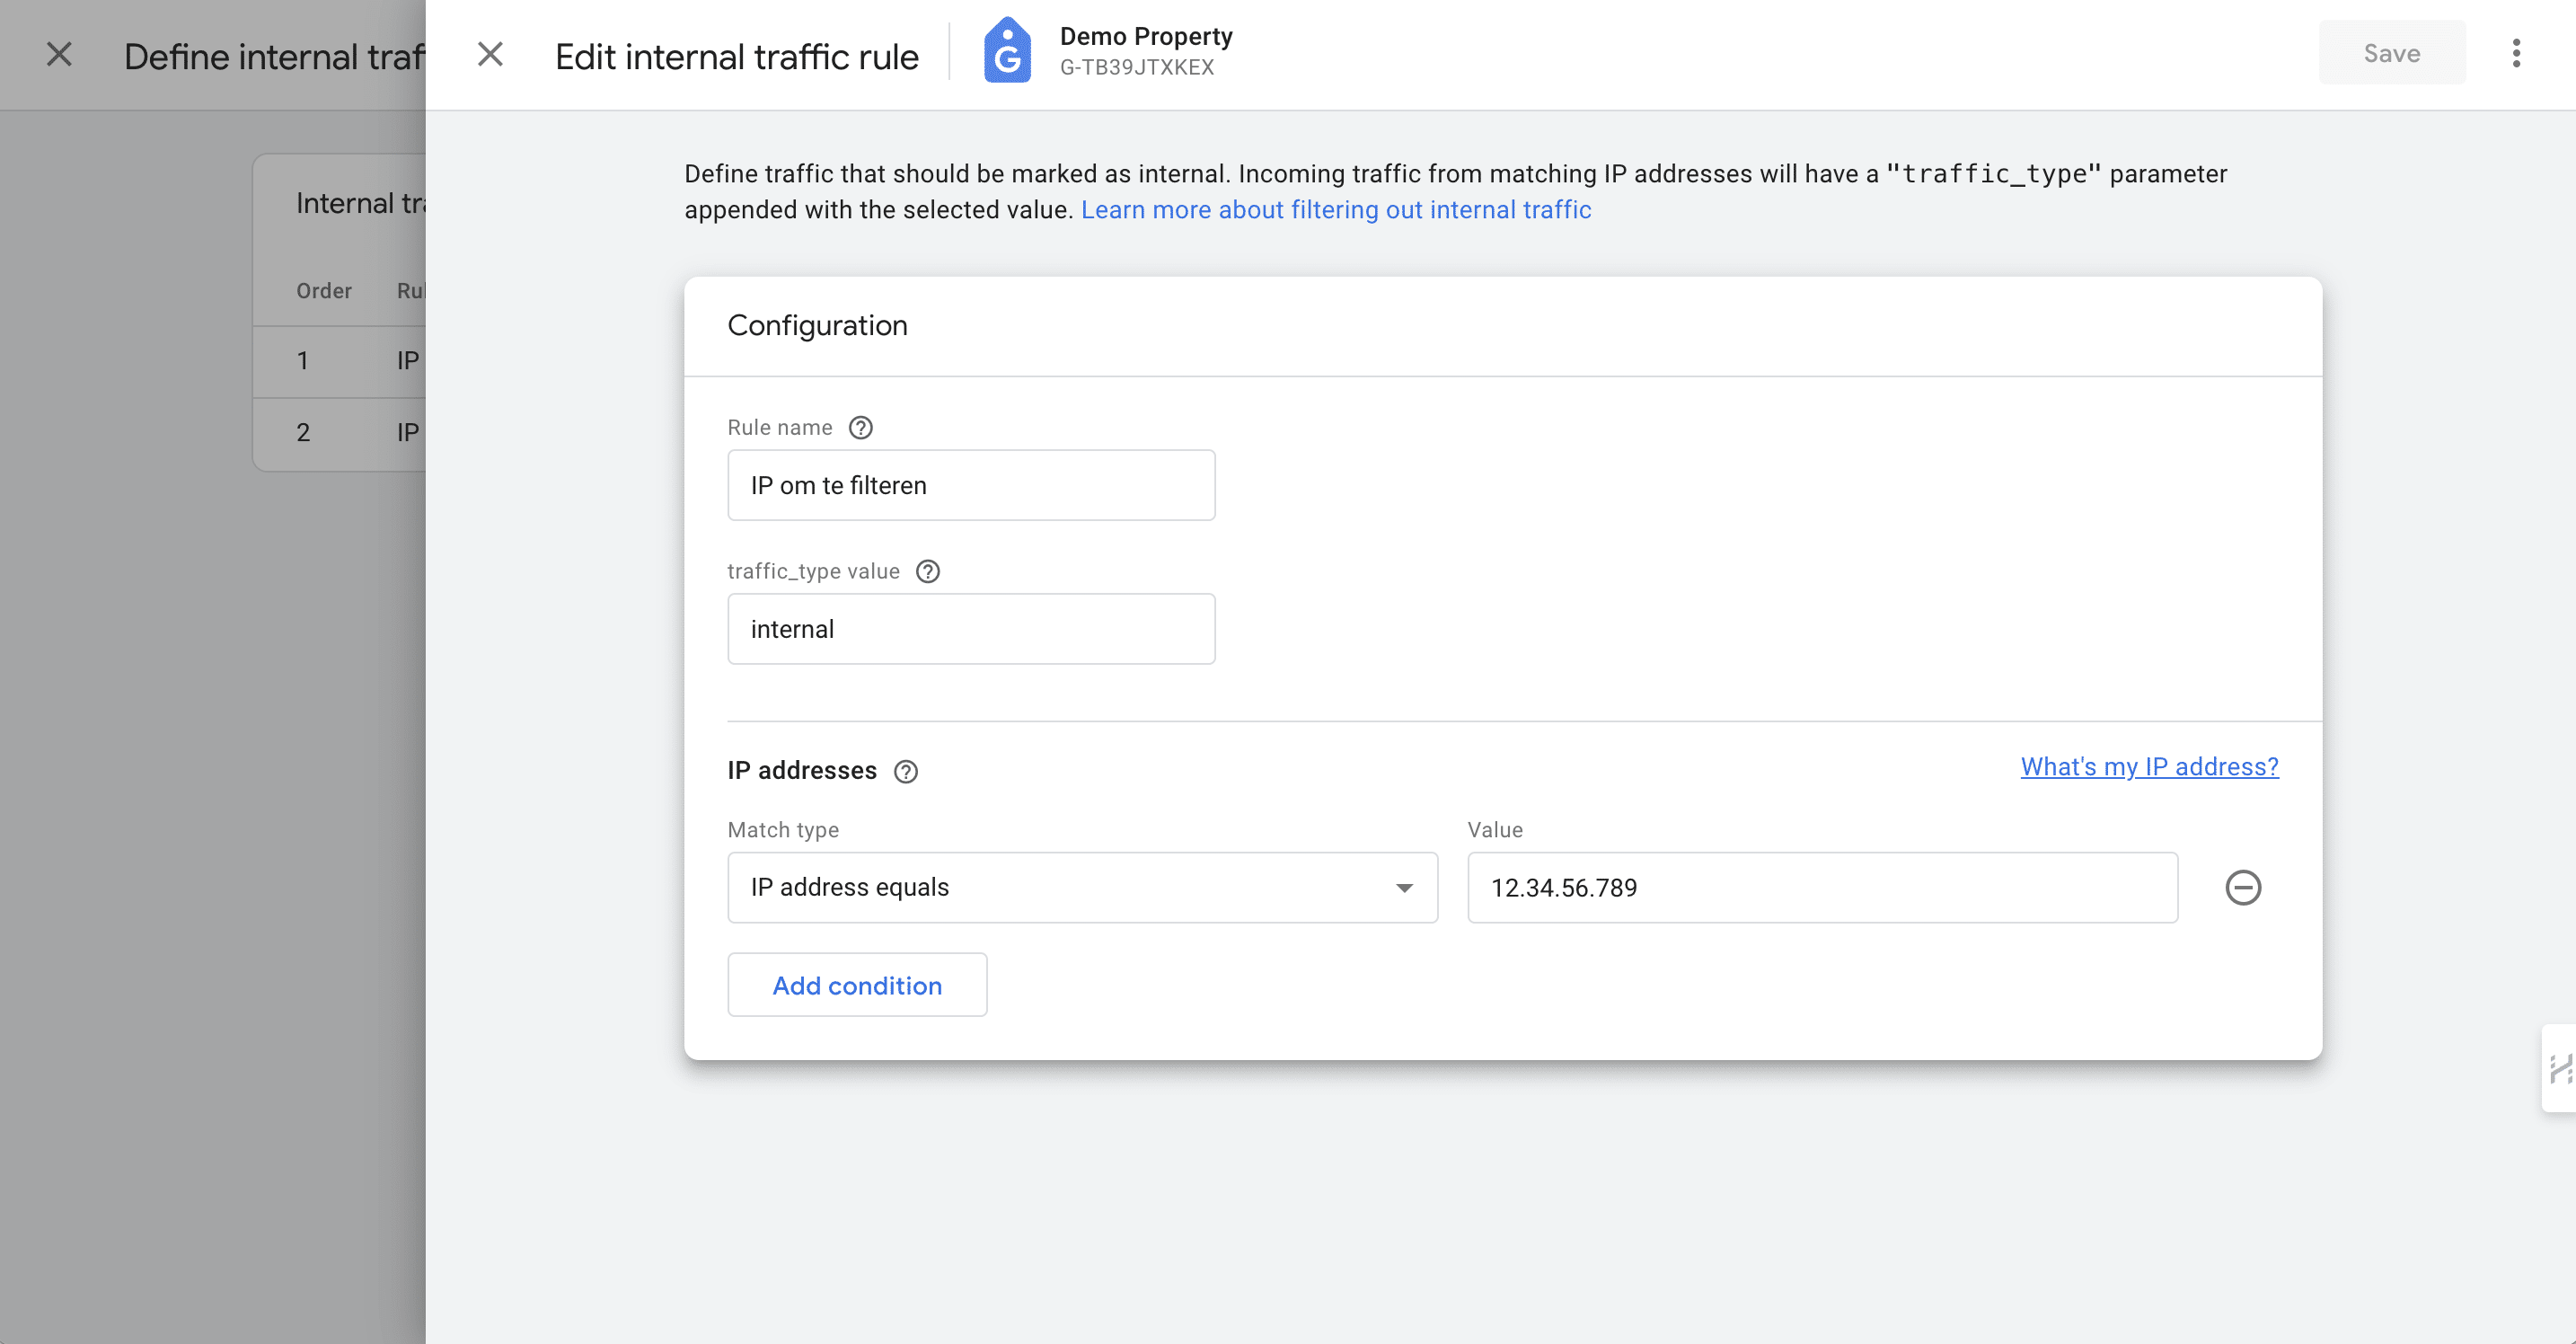Click the Add condition button
This screenshot has width=2576, height=1344.
[856, 985]
